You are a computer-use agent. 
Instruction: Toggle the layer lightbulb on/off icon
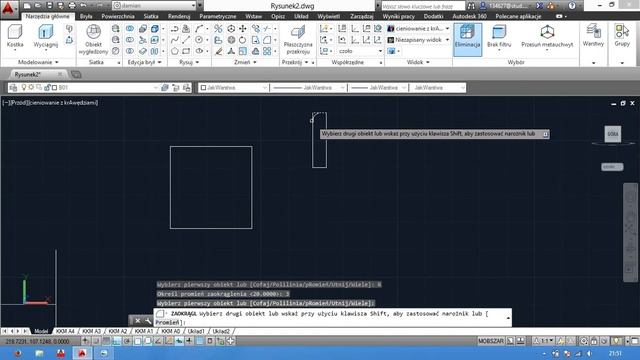24,87
